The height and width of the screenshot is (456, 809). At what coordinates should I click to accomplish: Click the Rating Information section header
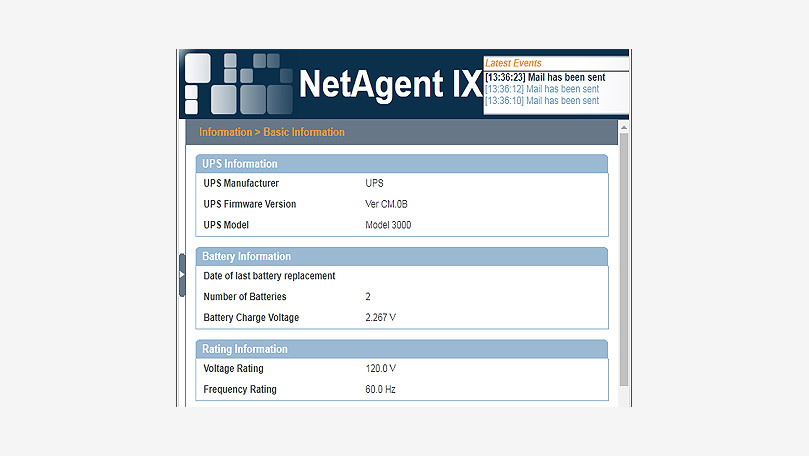(x=245, y=350)
